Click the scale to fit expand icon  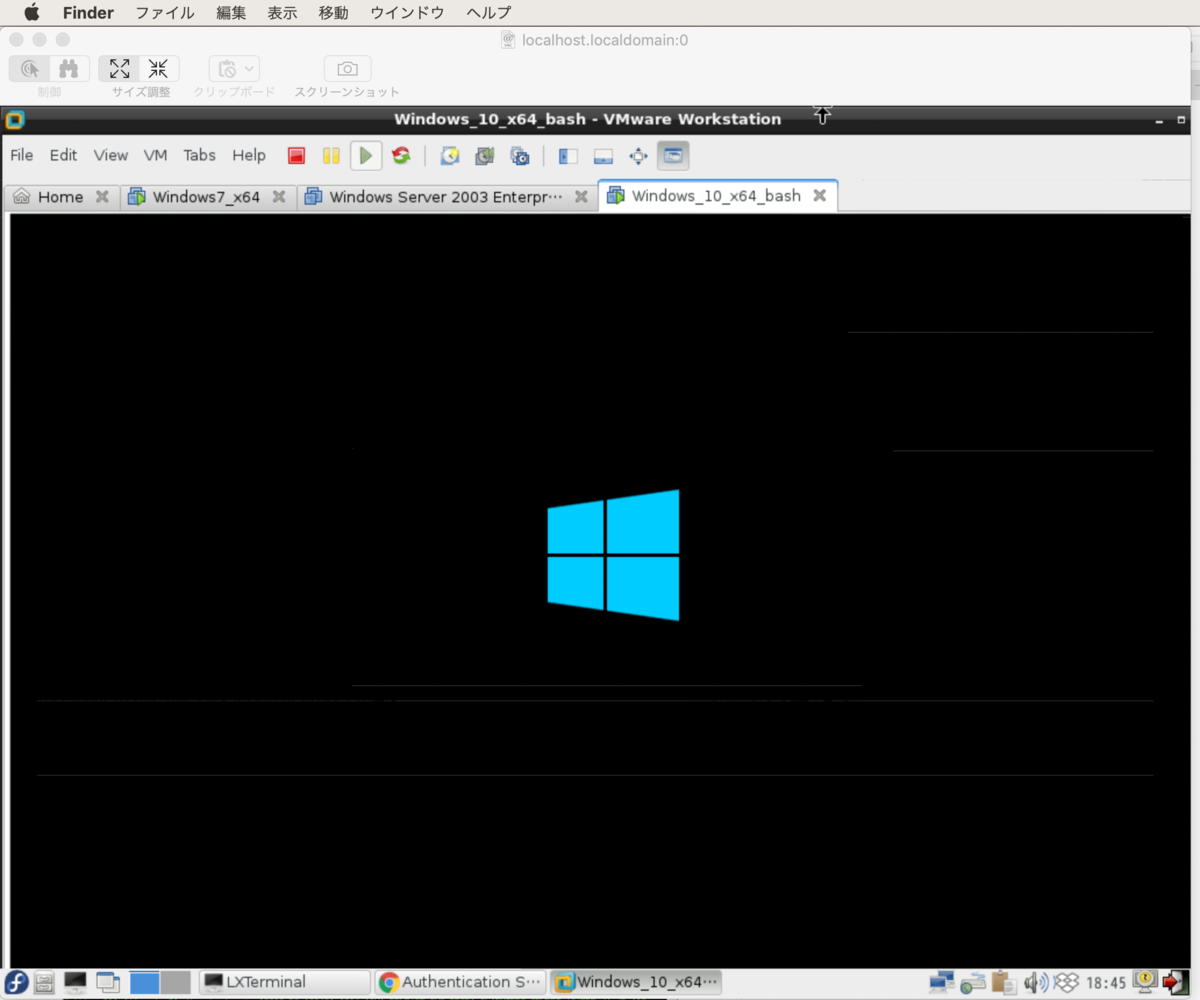click(x=119, y=69)
